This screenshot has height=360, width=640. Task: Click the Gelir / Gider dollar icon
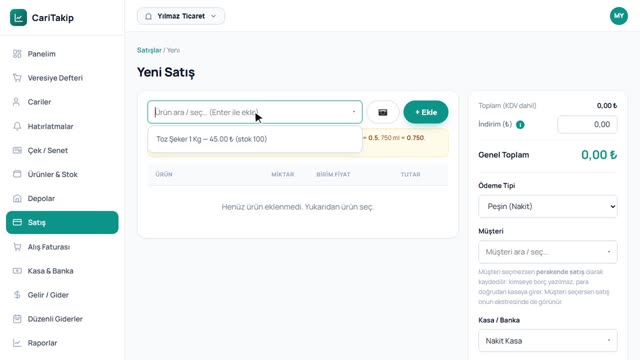point(17,295)
